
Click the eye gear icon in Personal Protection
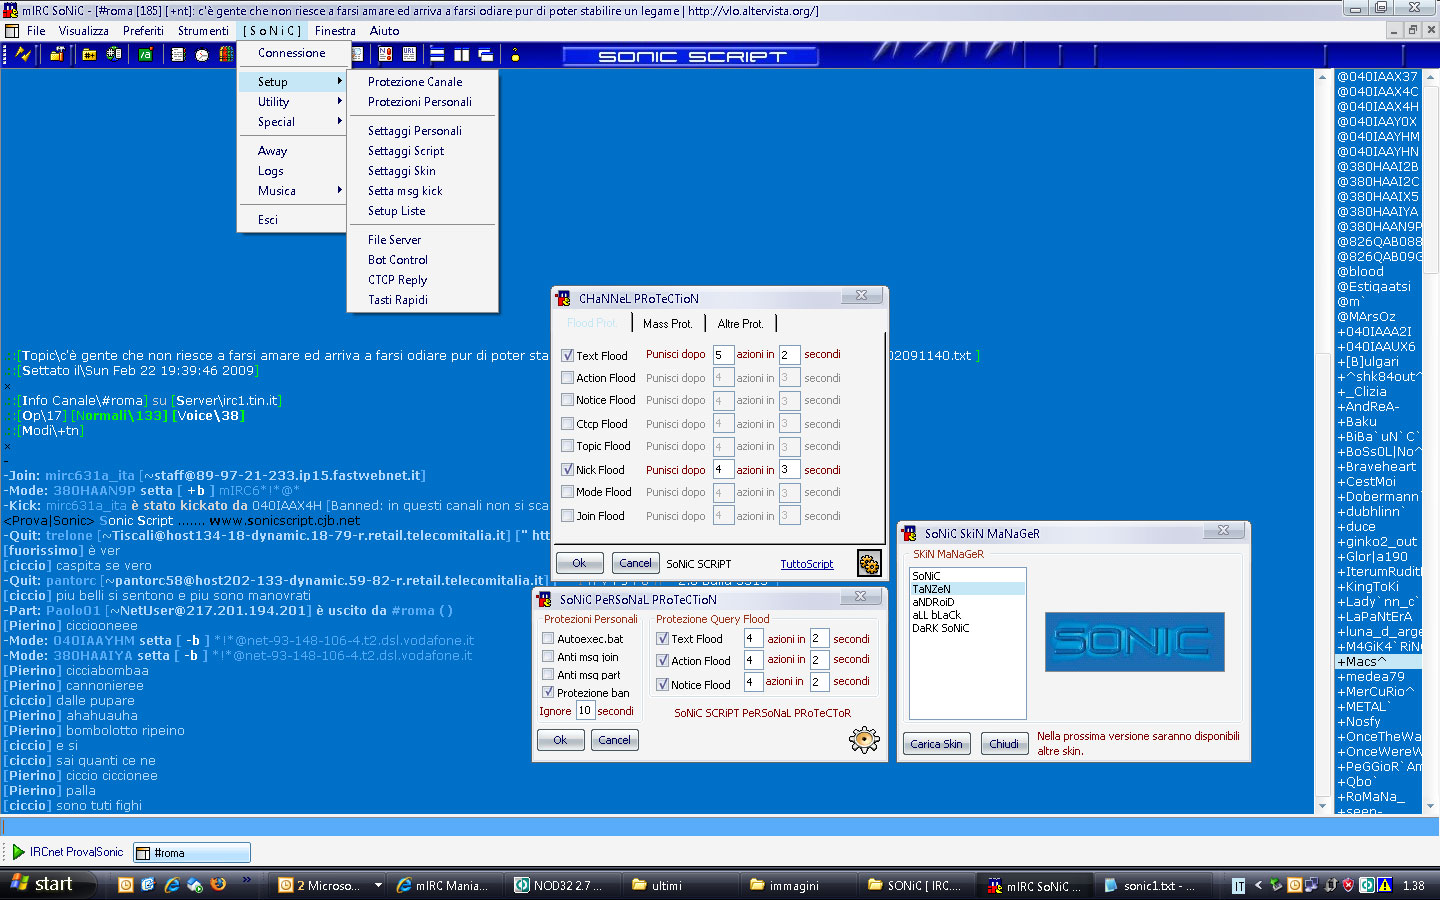tap(863, 740)
